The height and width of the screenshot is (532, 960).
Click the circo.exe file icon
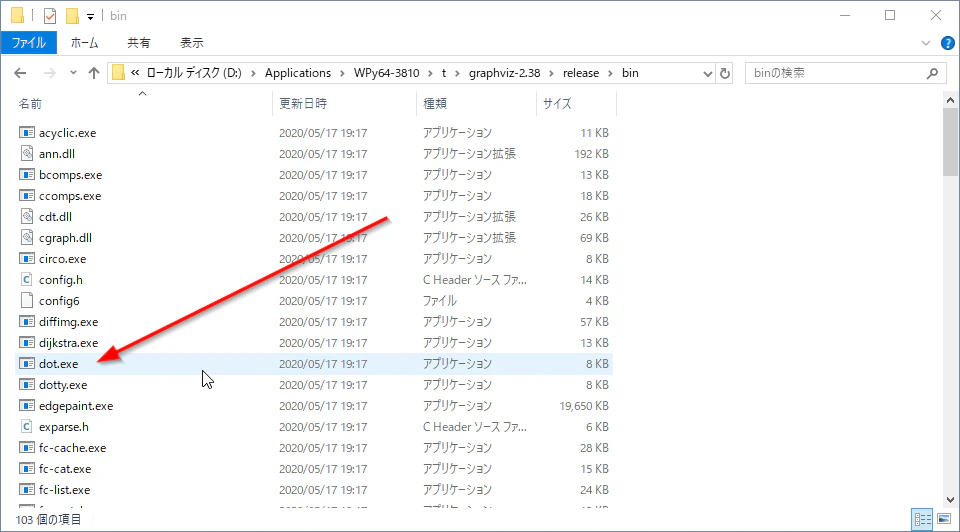26,259
